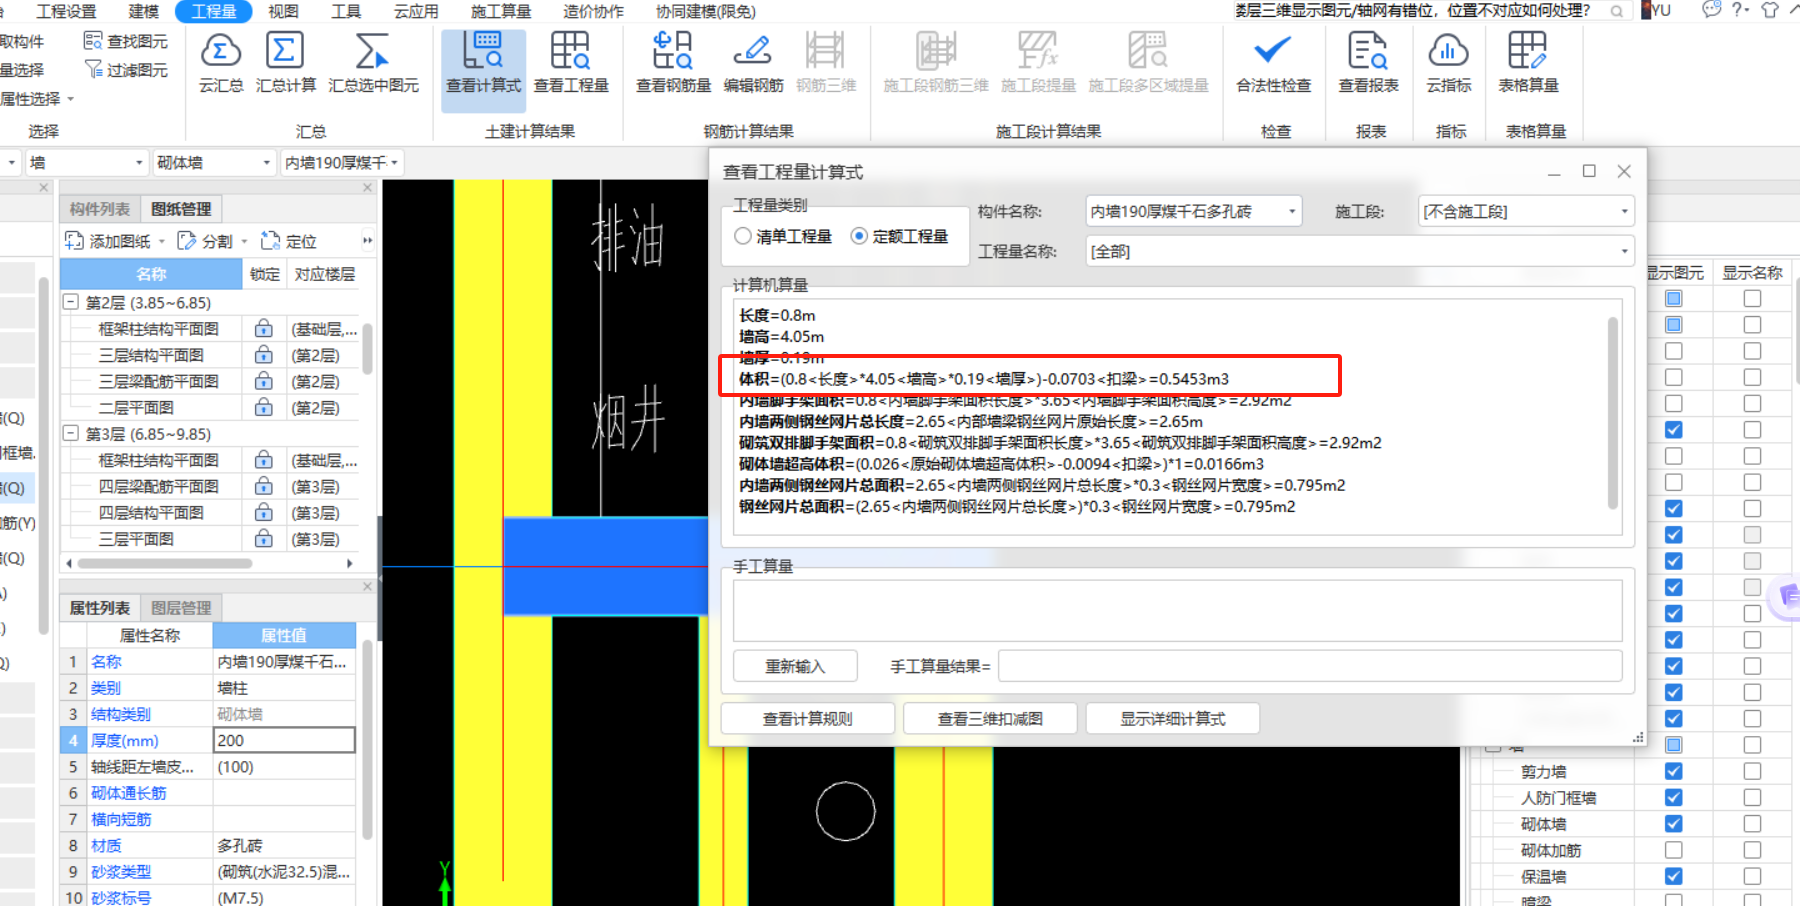
Task: Click 重新输入 button
Action: tap(795, 666)
